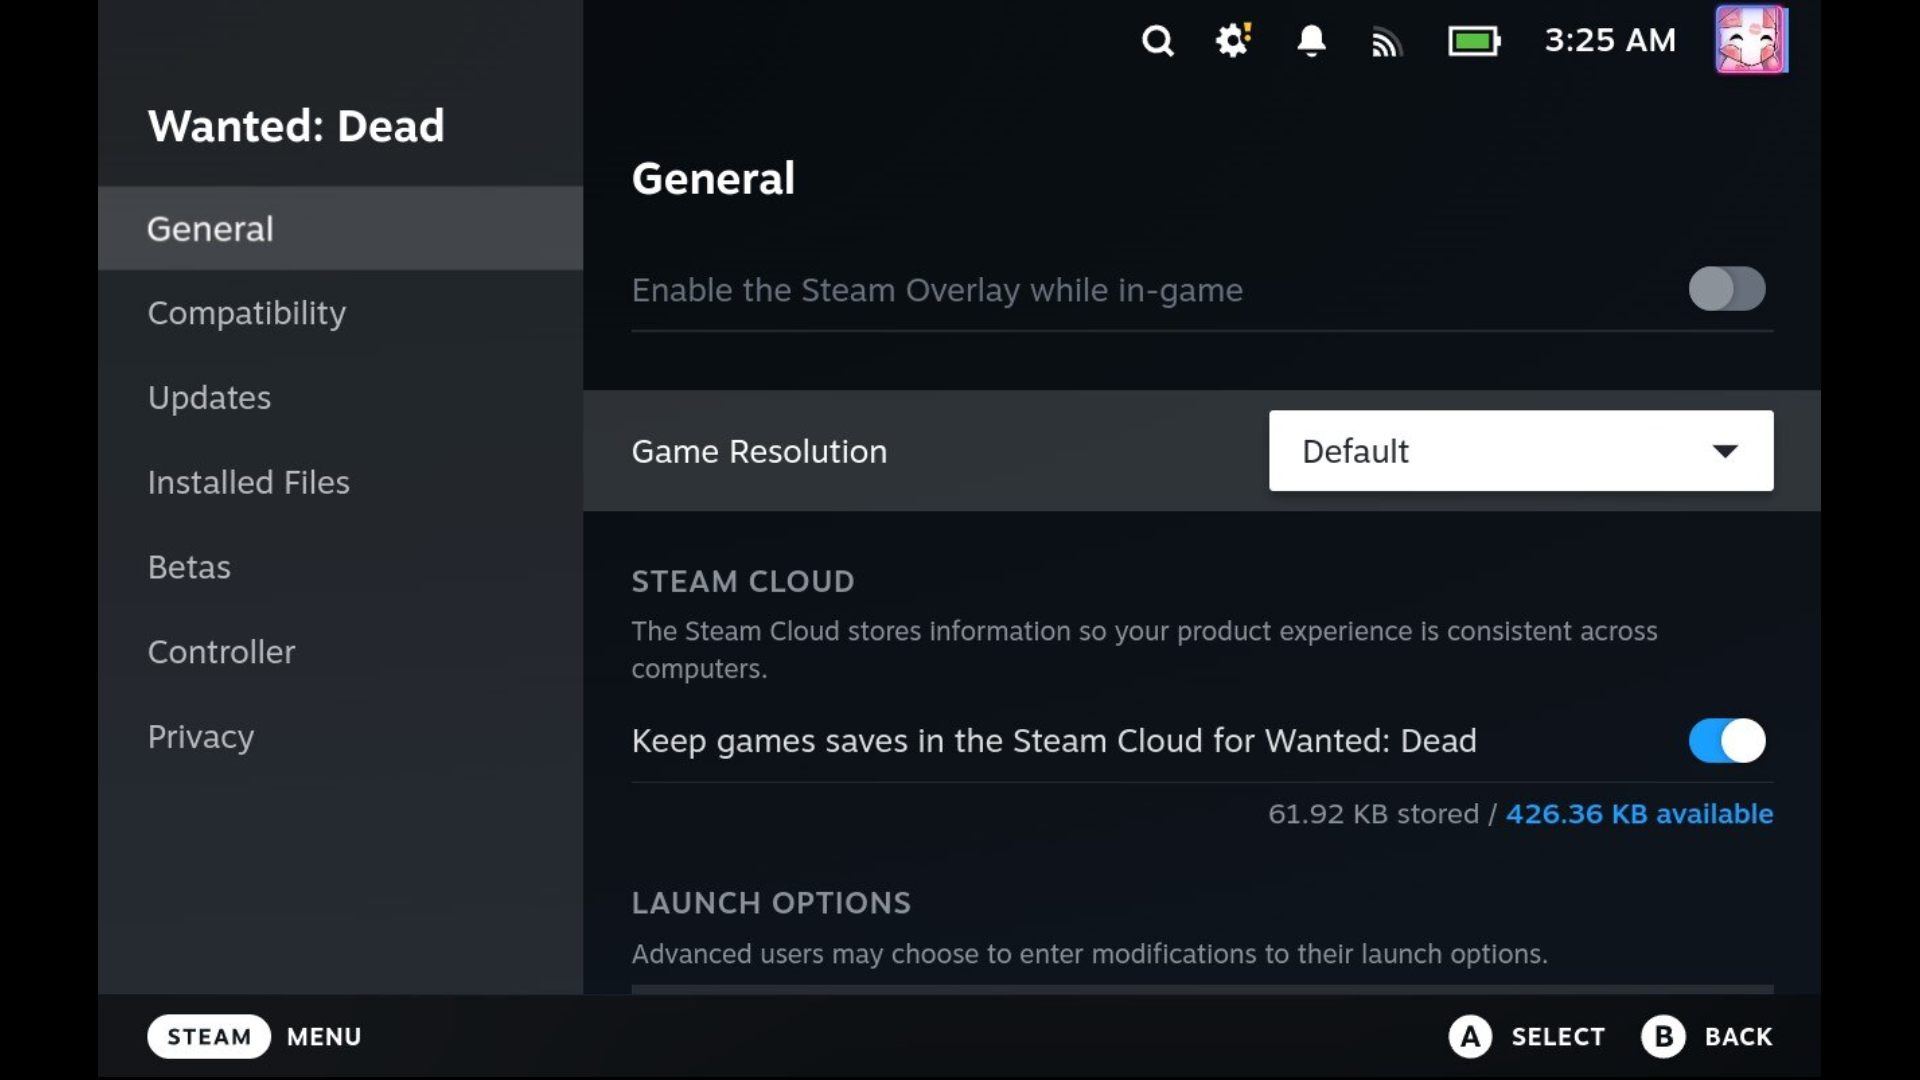
Task: Disable Steam Cloud saves for Wanted: Dead
Action: (x=1727, y=740)
